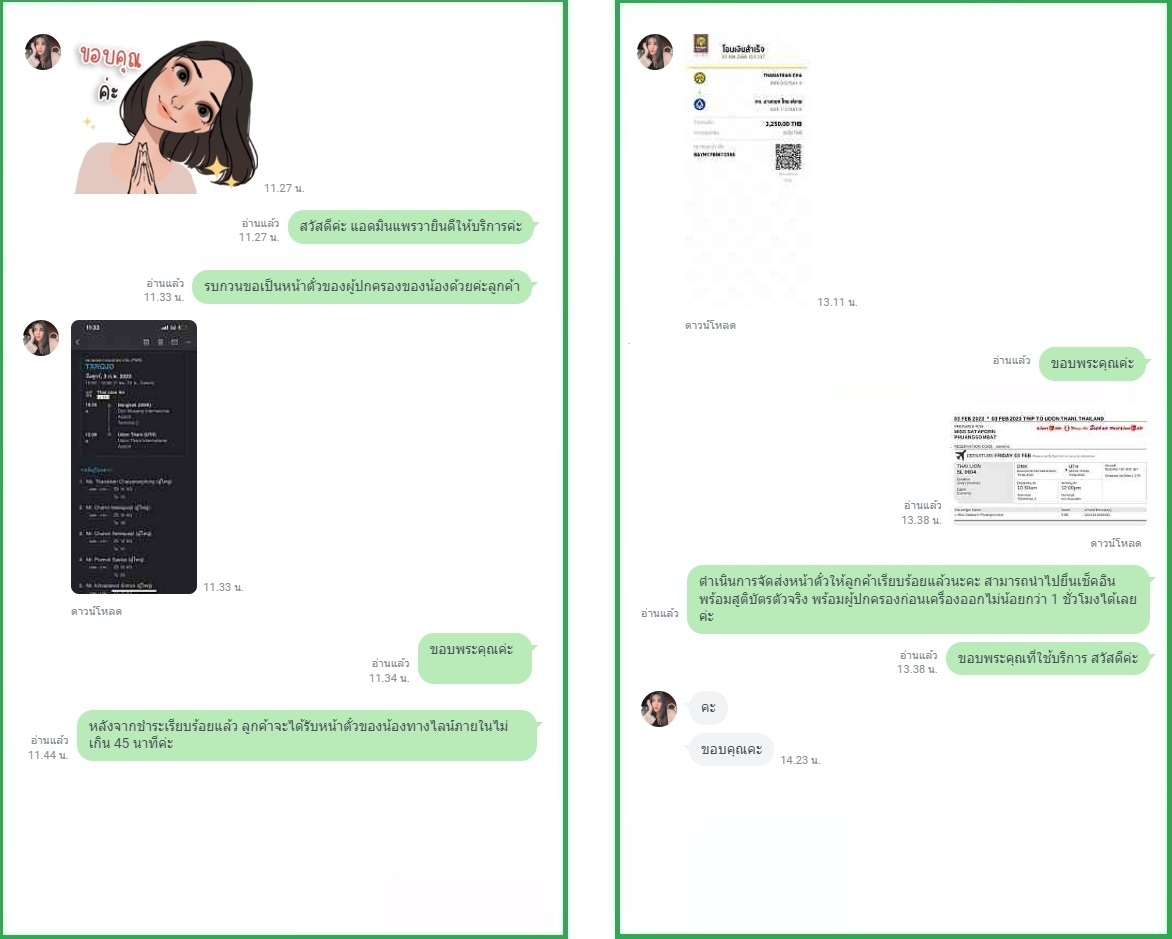Select the short คะ reply bubble
The width and height of the screenshot is (1172, 939).
(x=708, y=707)
